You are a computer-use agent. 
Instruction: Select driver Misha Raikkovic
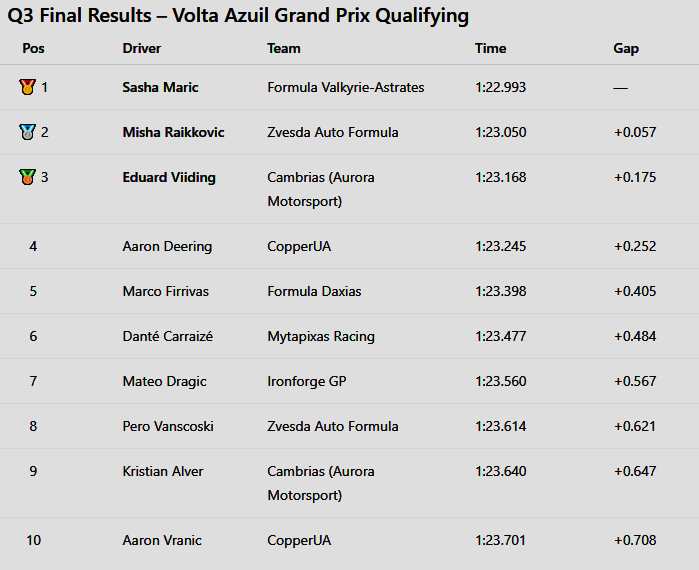click(x=173, y=132)
